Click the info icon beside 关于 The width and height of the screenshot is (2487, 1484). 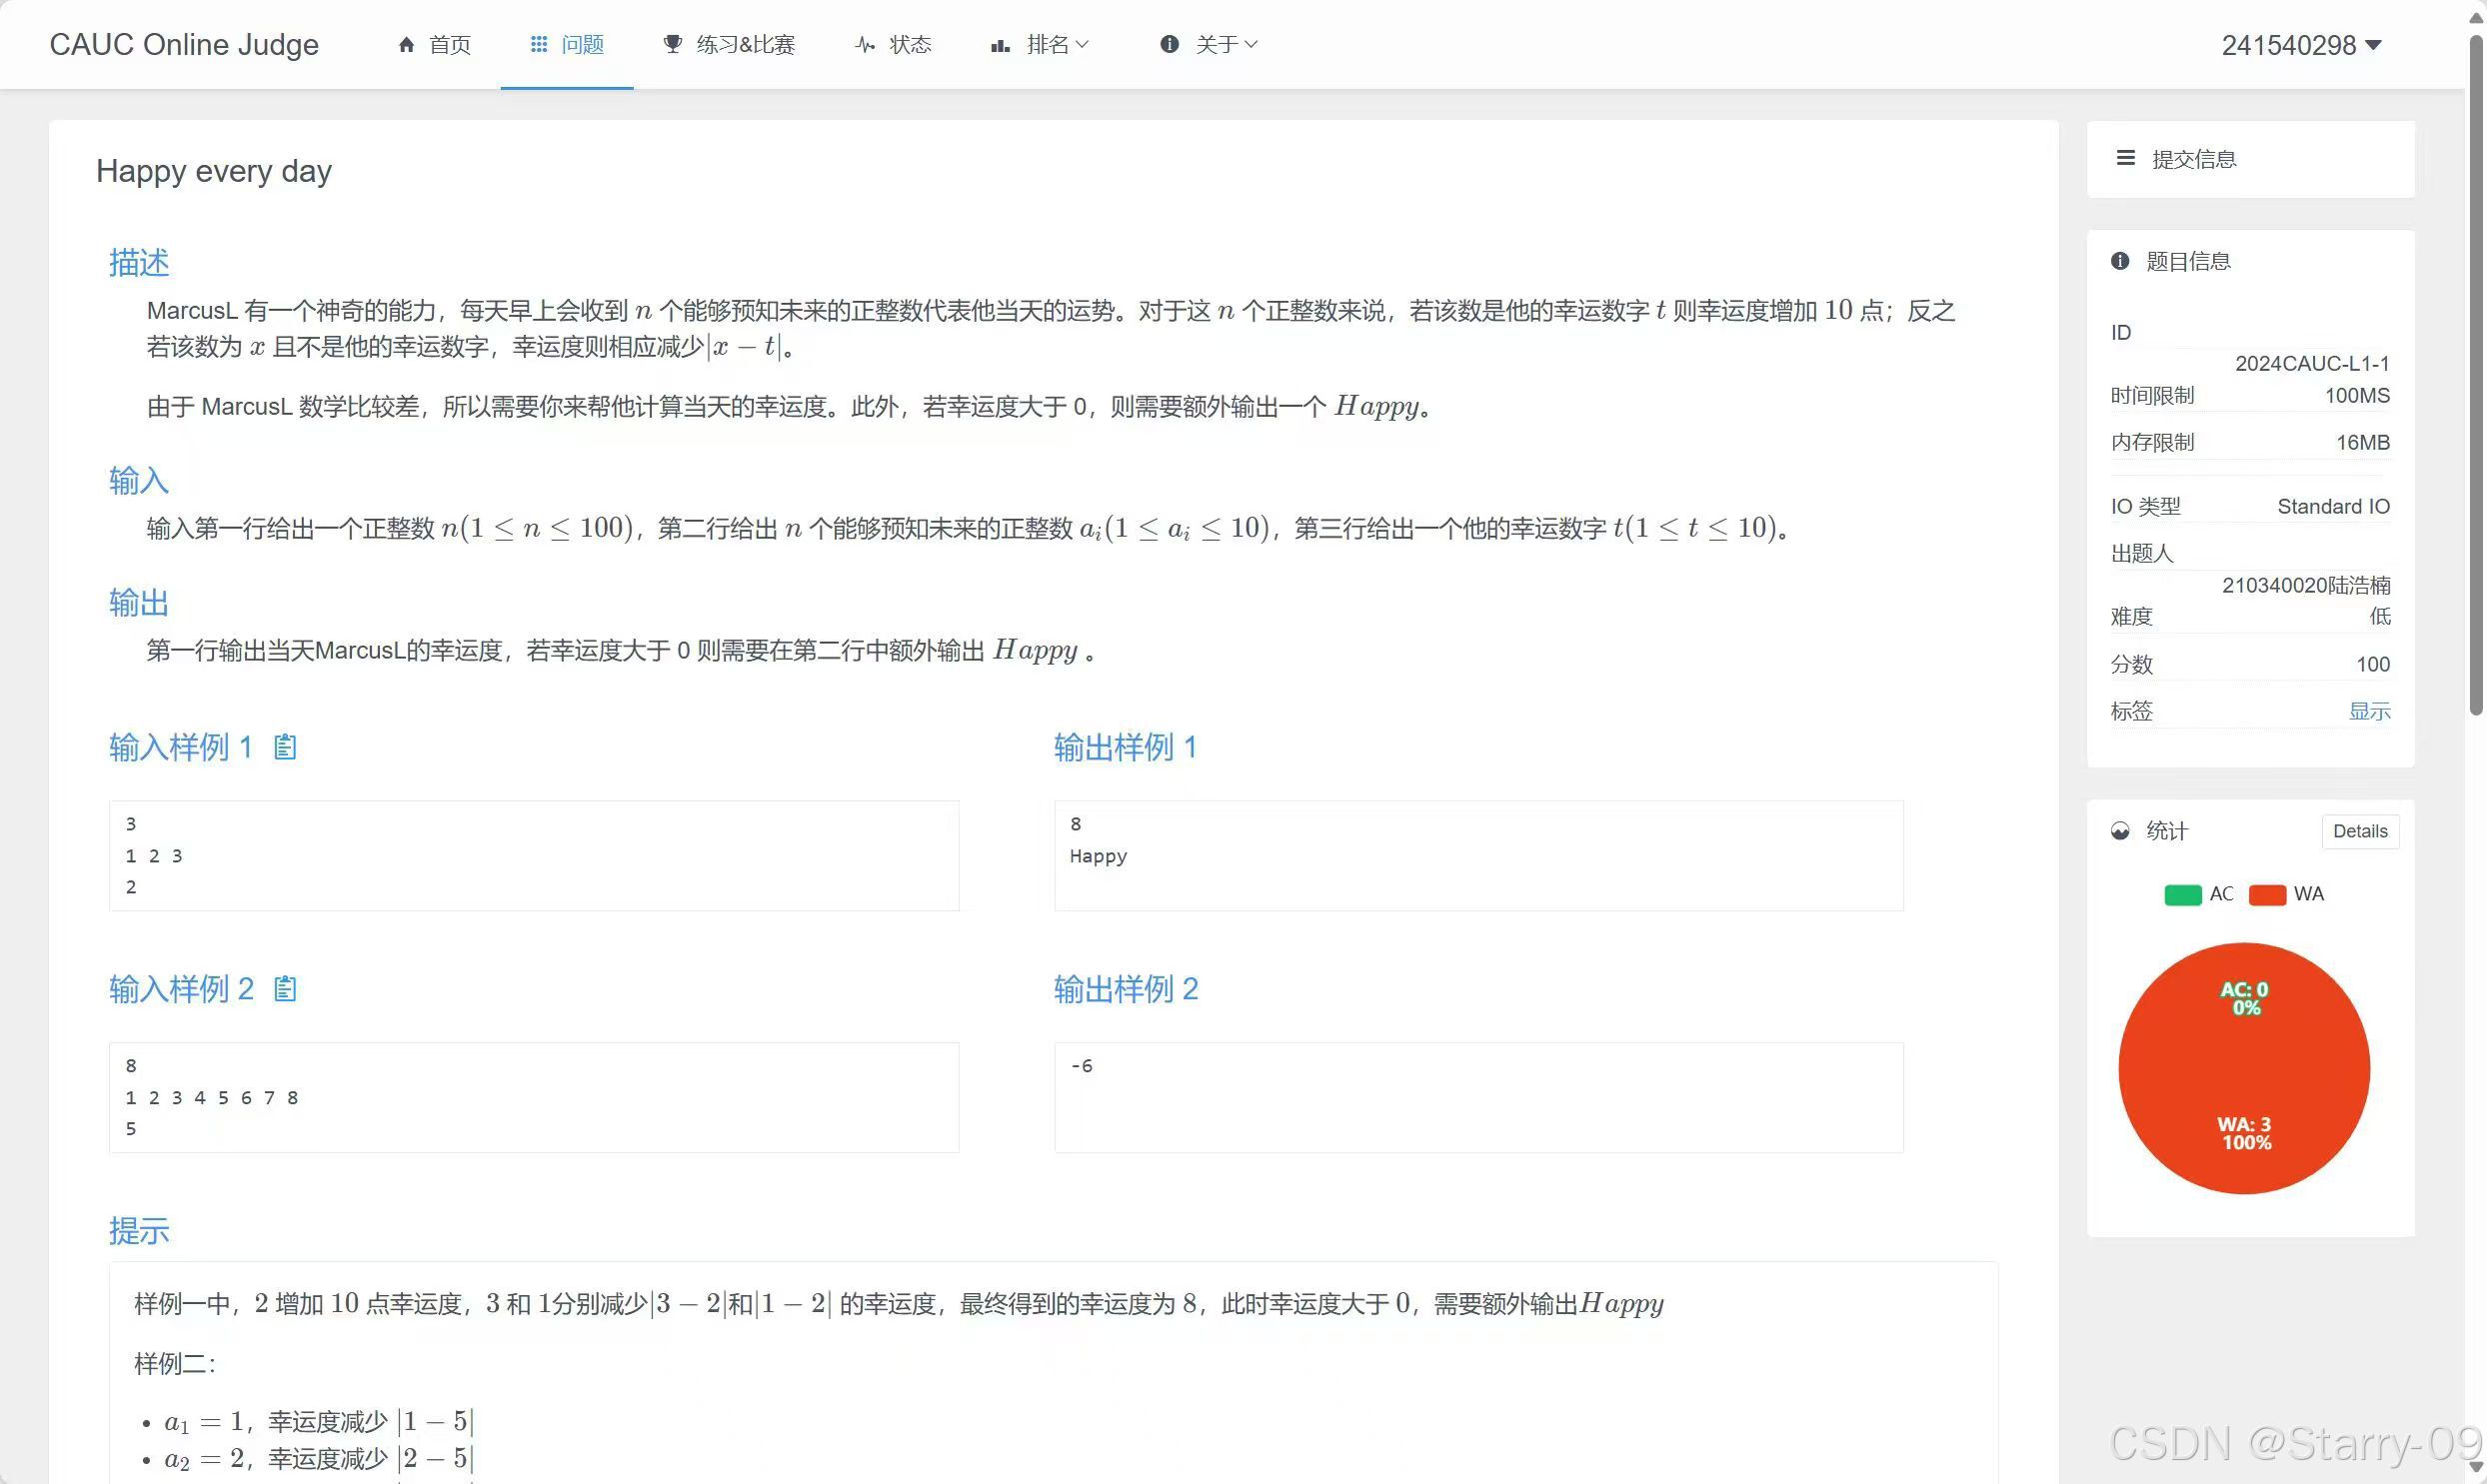pyautogui.click(x=1169, y=45)
